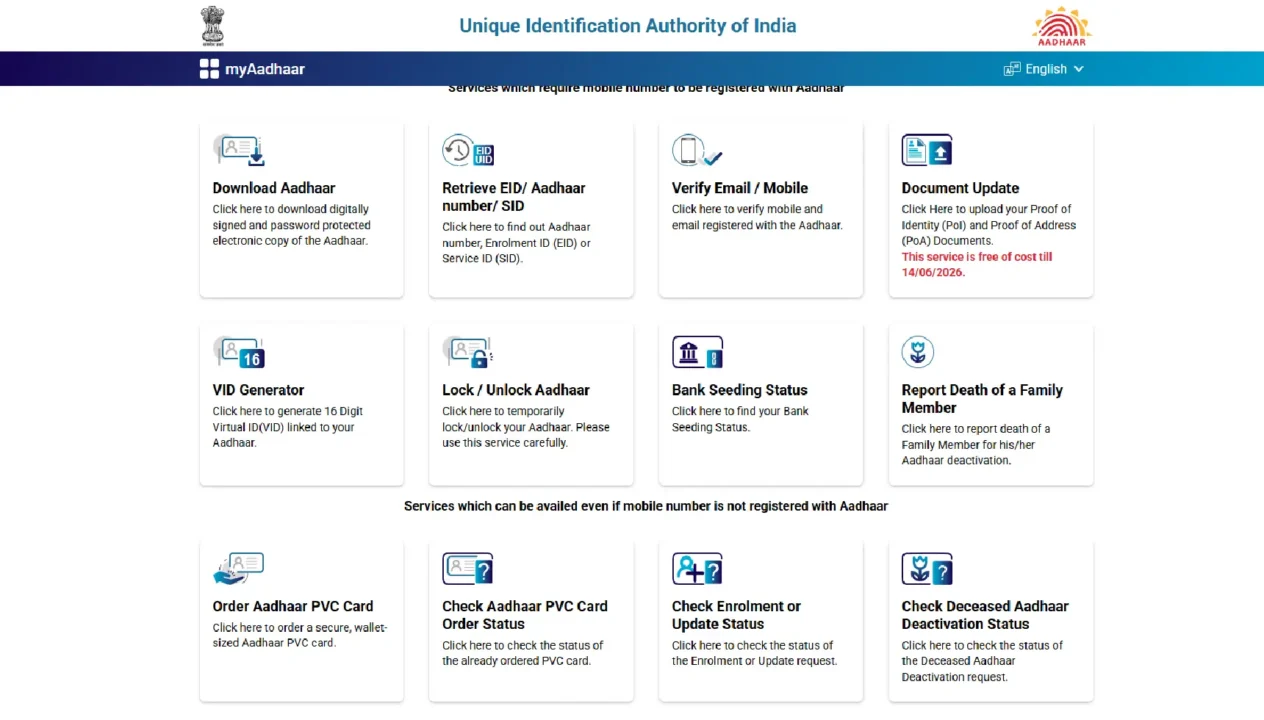The width and height of the screenshot is (1264, 720).
Task: Click the Check Enrolment or Update Status icon
Action: coord(697,569)
